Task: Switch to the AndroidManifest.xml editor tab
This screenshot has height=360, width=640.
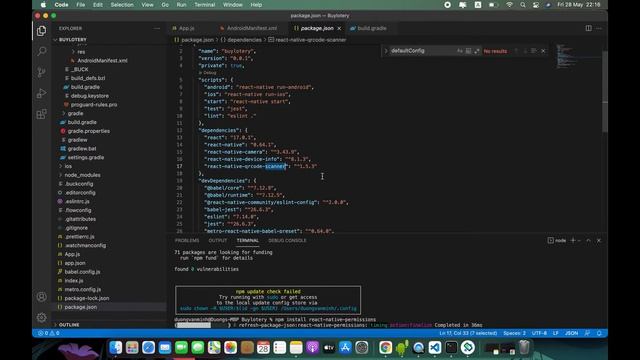Action: pos(252,29)
